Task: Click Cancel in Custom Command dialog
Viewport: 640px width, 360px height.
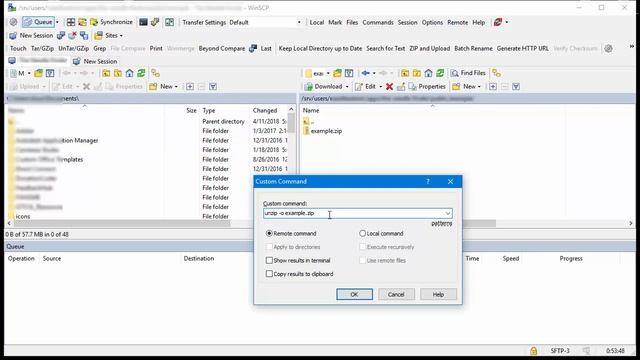Action: click(396, 294)
